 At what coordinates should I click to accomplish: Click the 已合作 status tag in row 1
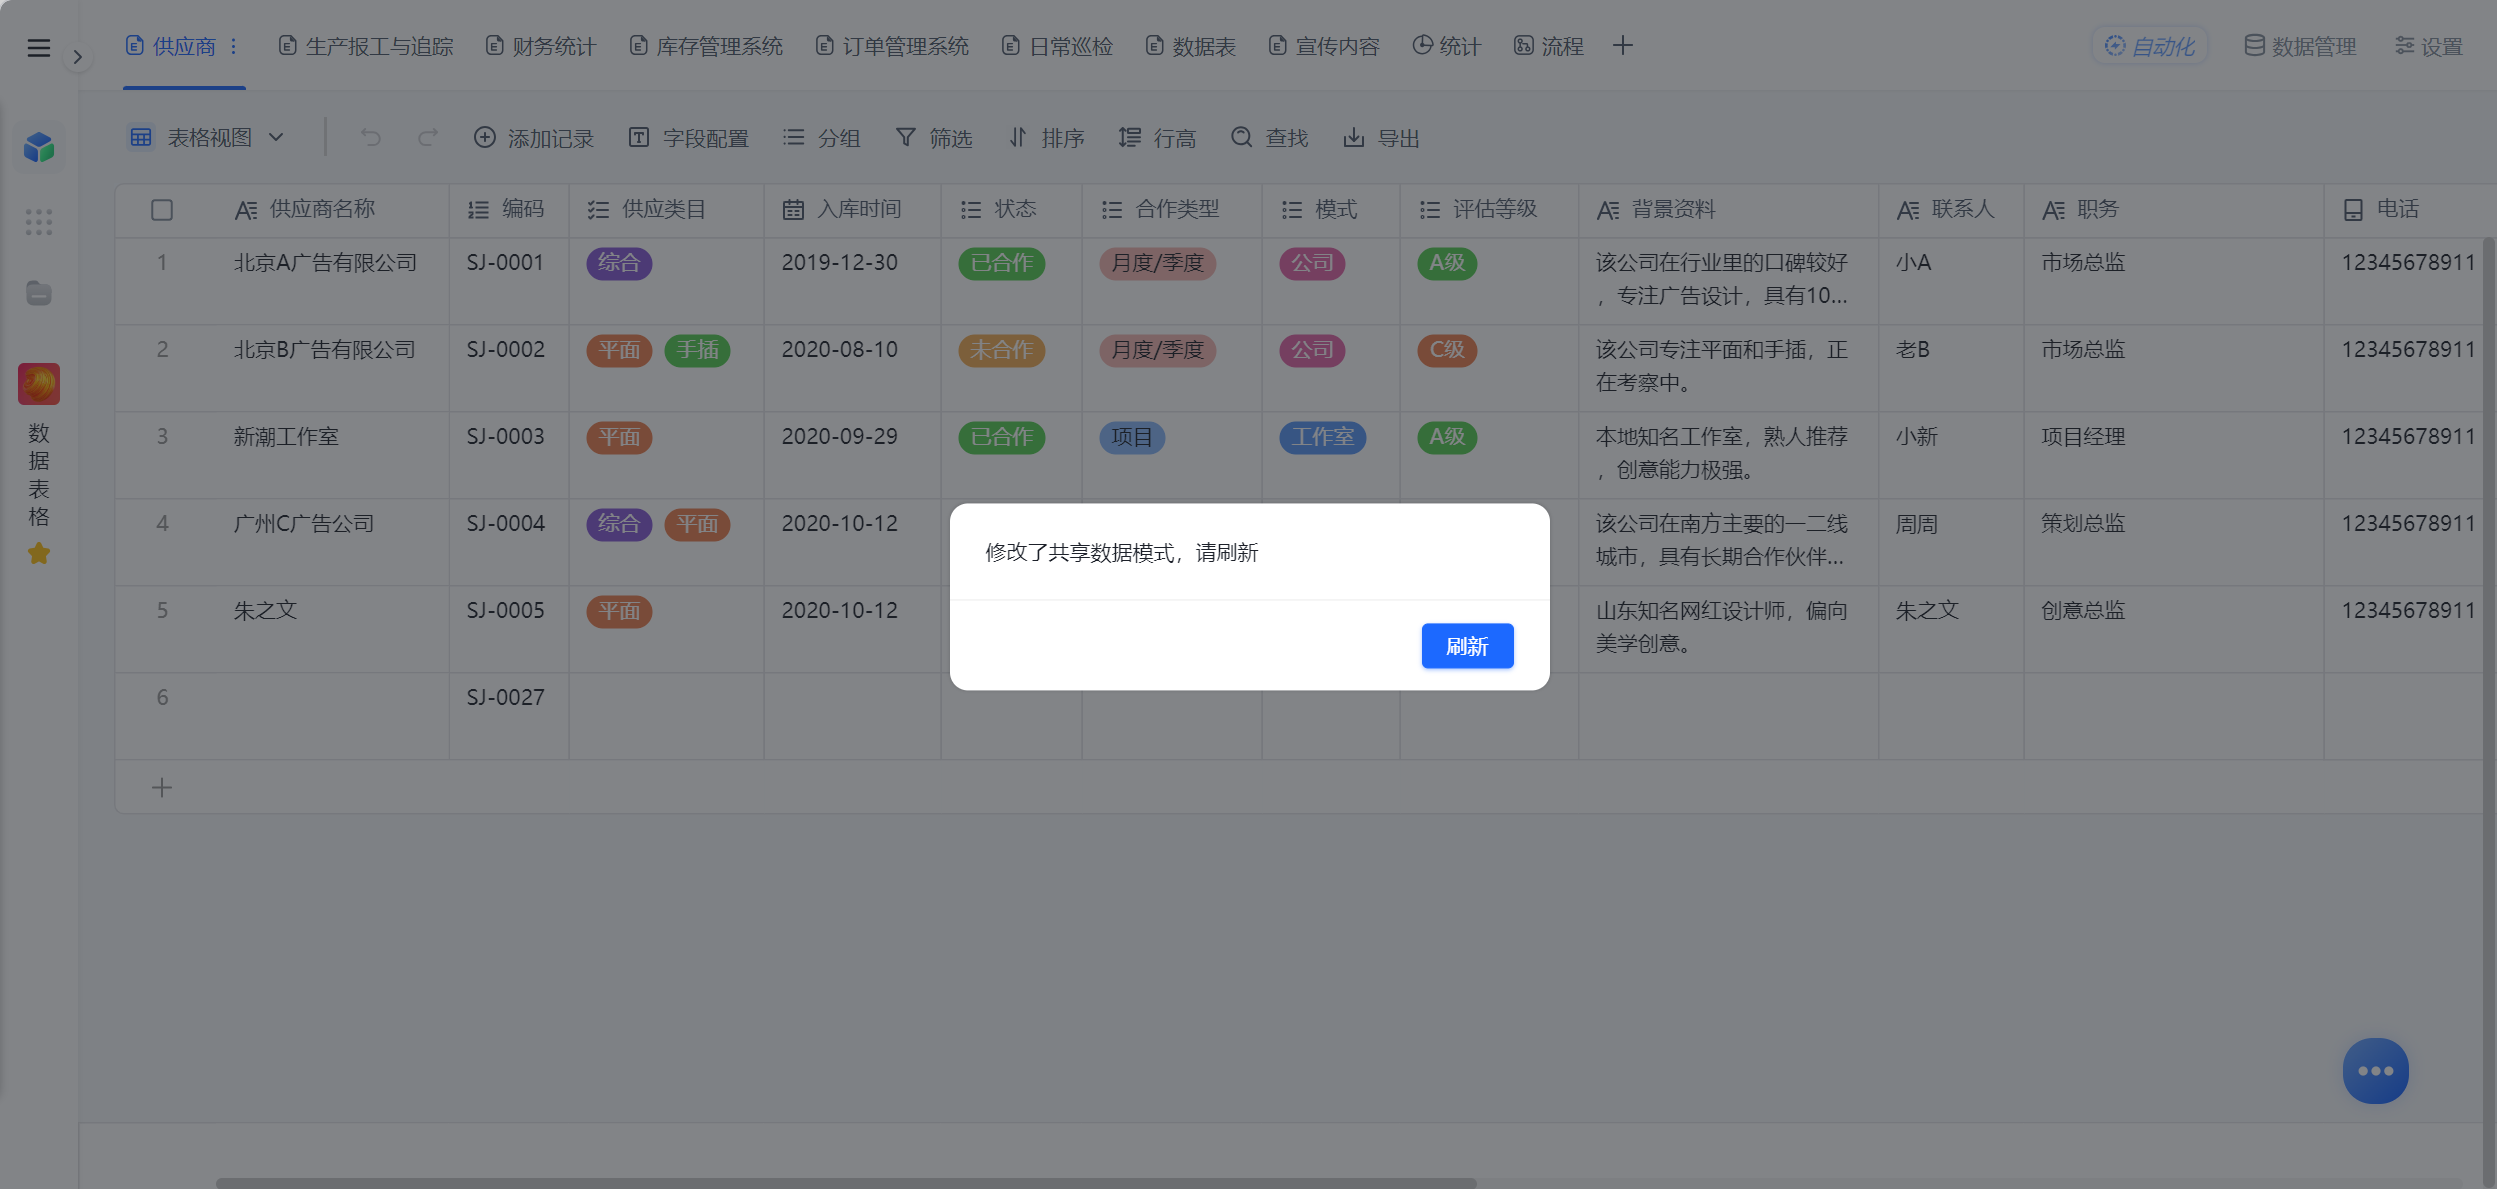(x=1002, y=263)
